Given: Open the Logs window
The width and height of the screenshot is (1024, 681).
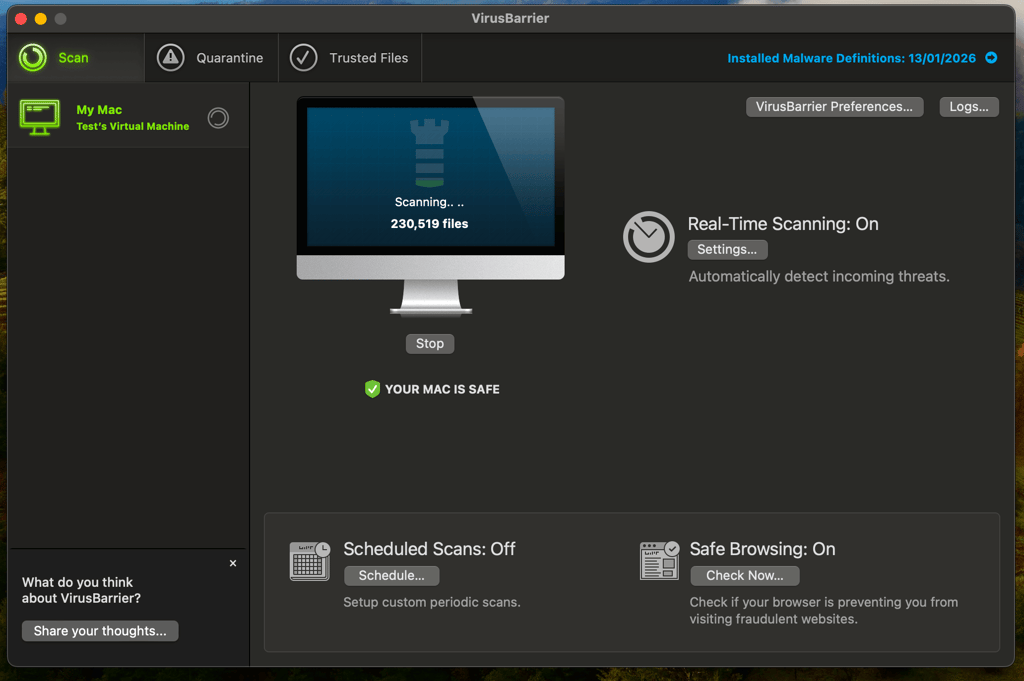Looking at the screenshot, I should [x=968, y=106].
